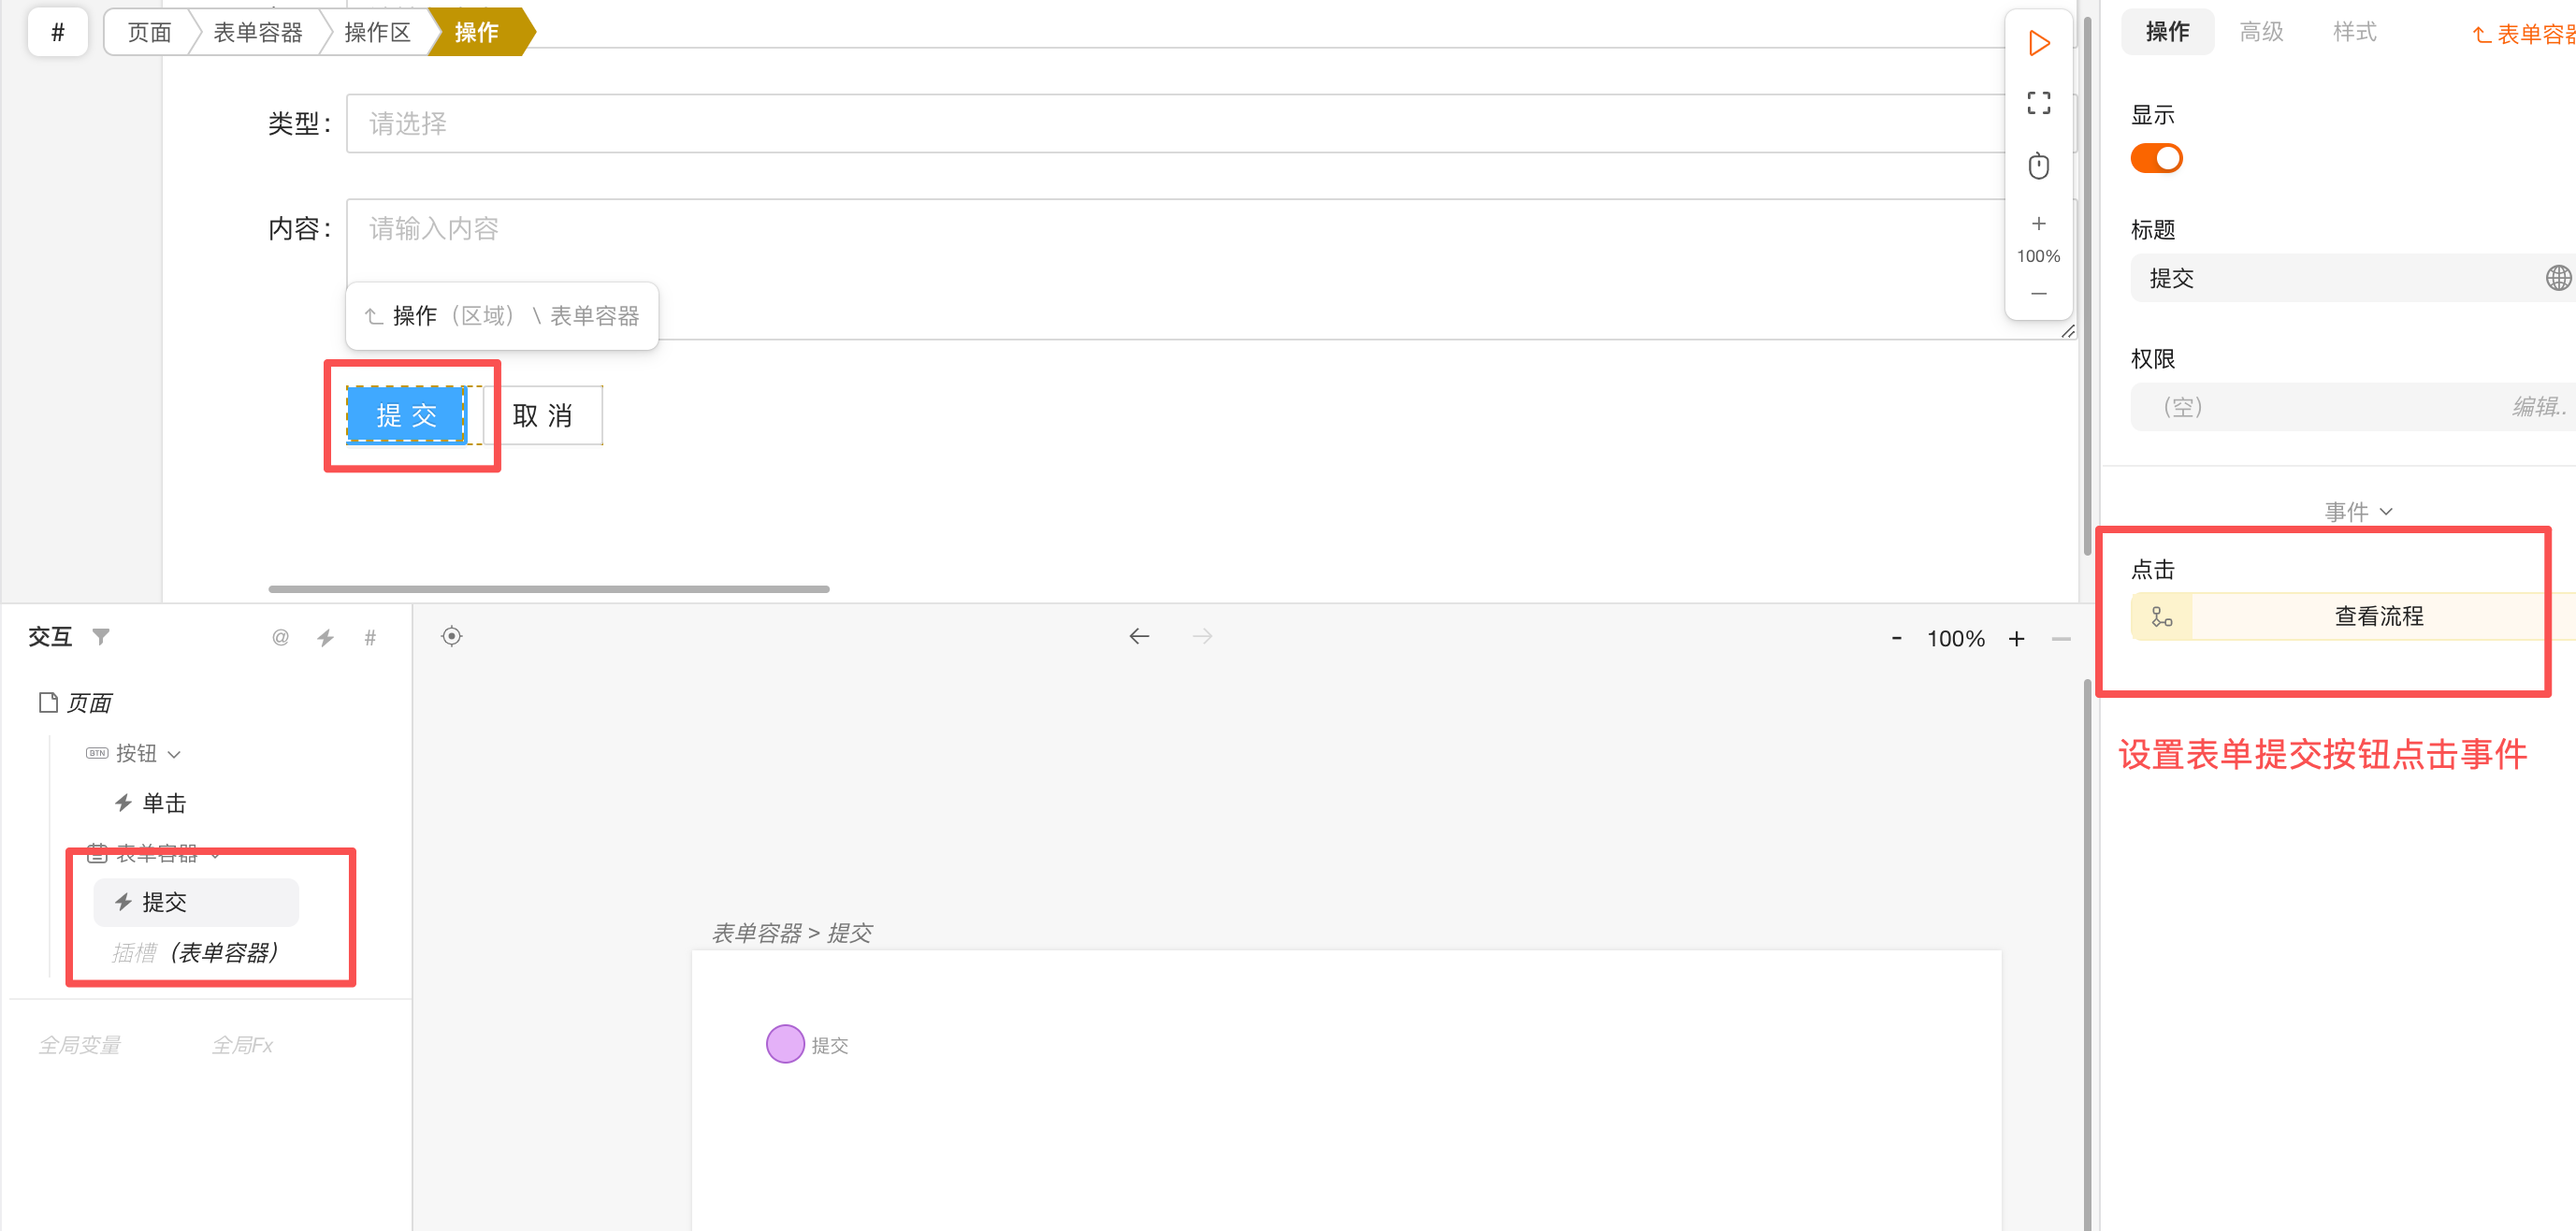
Task: Open the 类型 select dropdown
Action: click(1175, 124)
